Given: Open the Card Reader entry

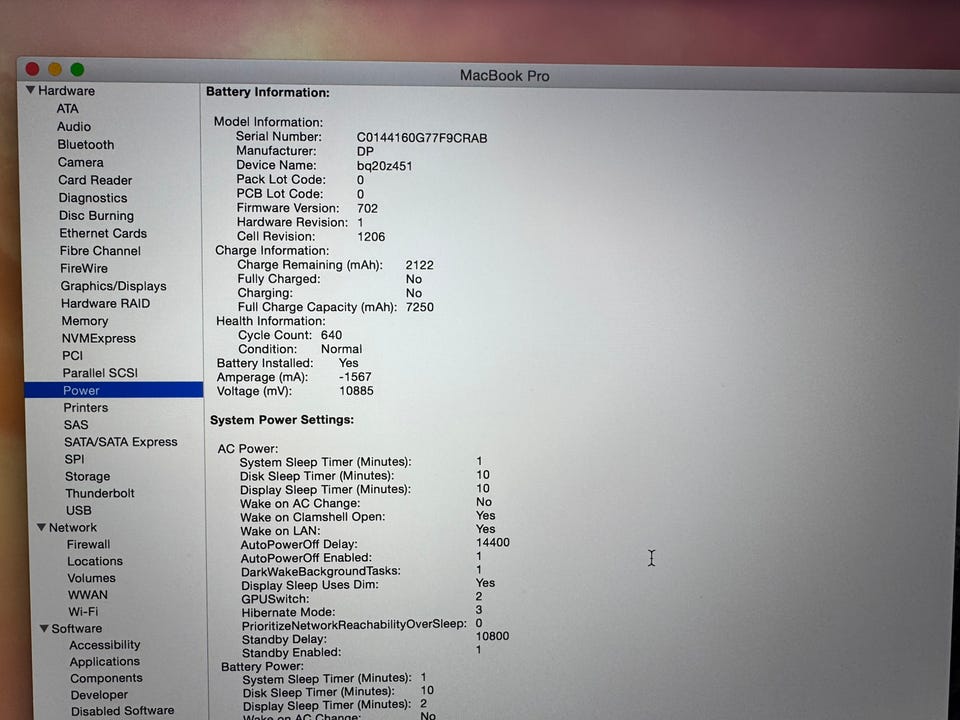Looking at the screenshot, I should tap(95, 180).
